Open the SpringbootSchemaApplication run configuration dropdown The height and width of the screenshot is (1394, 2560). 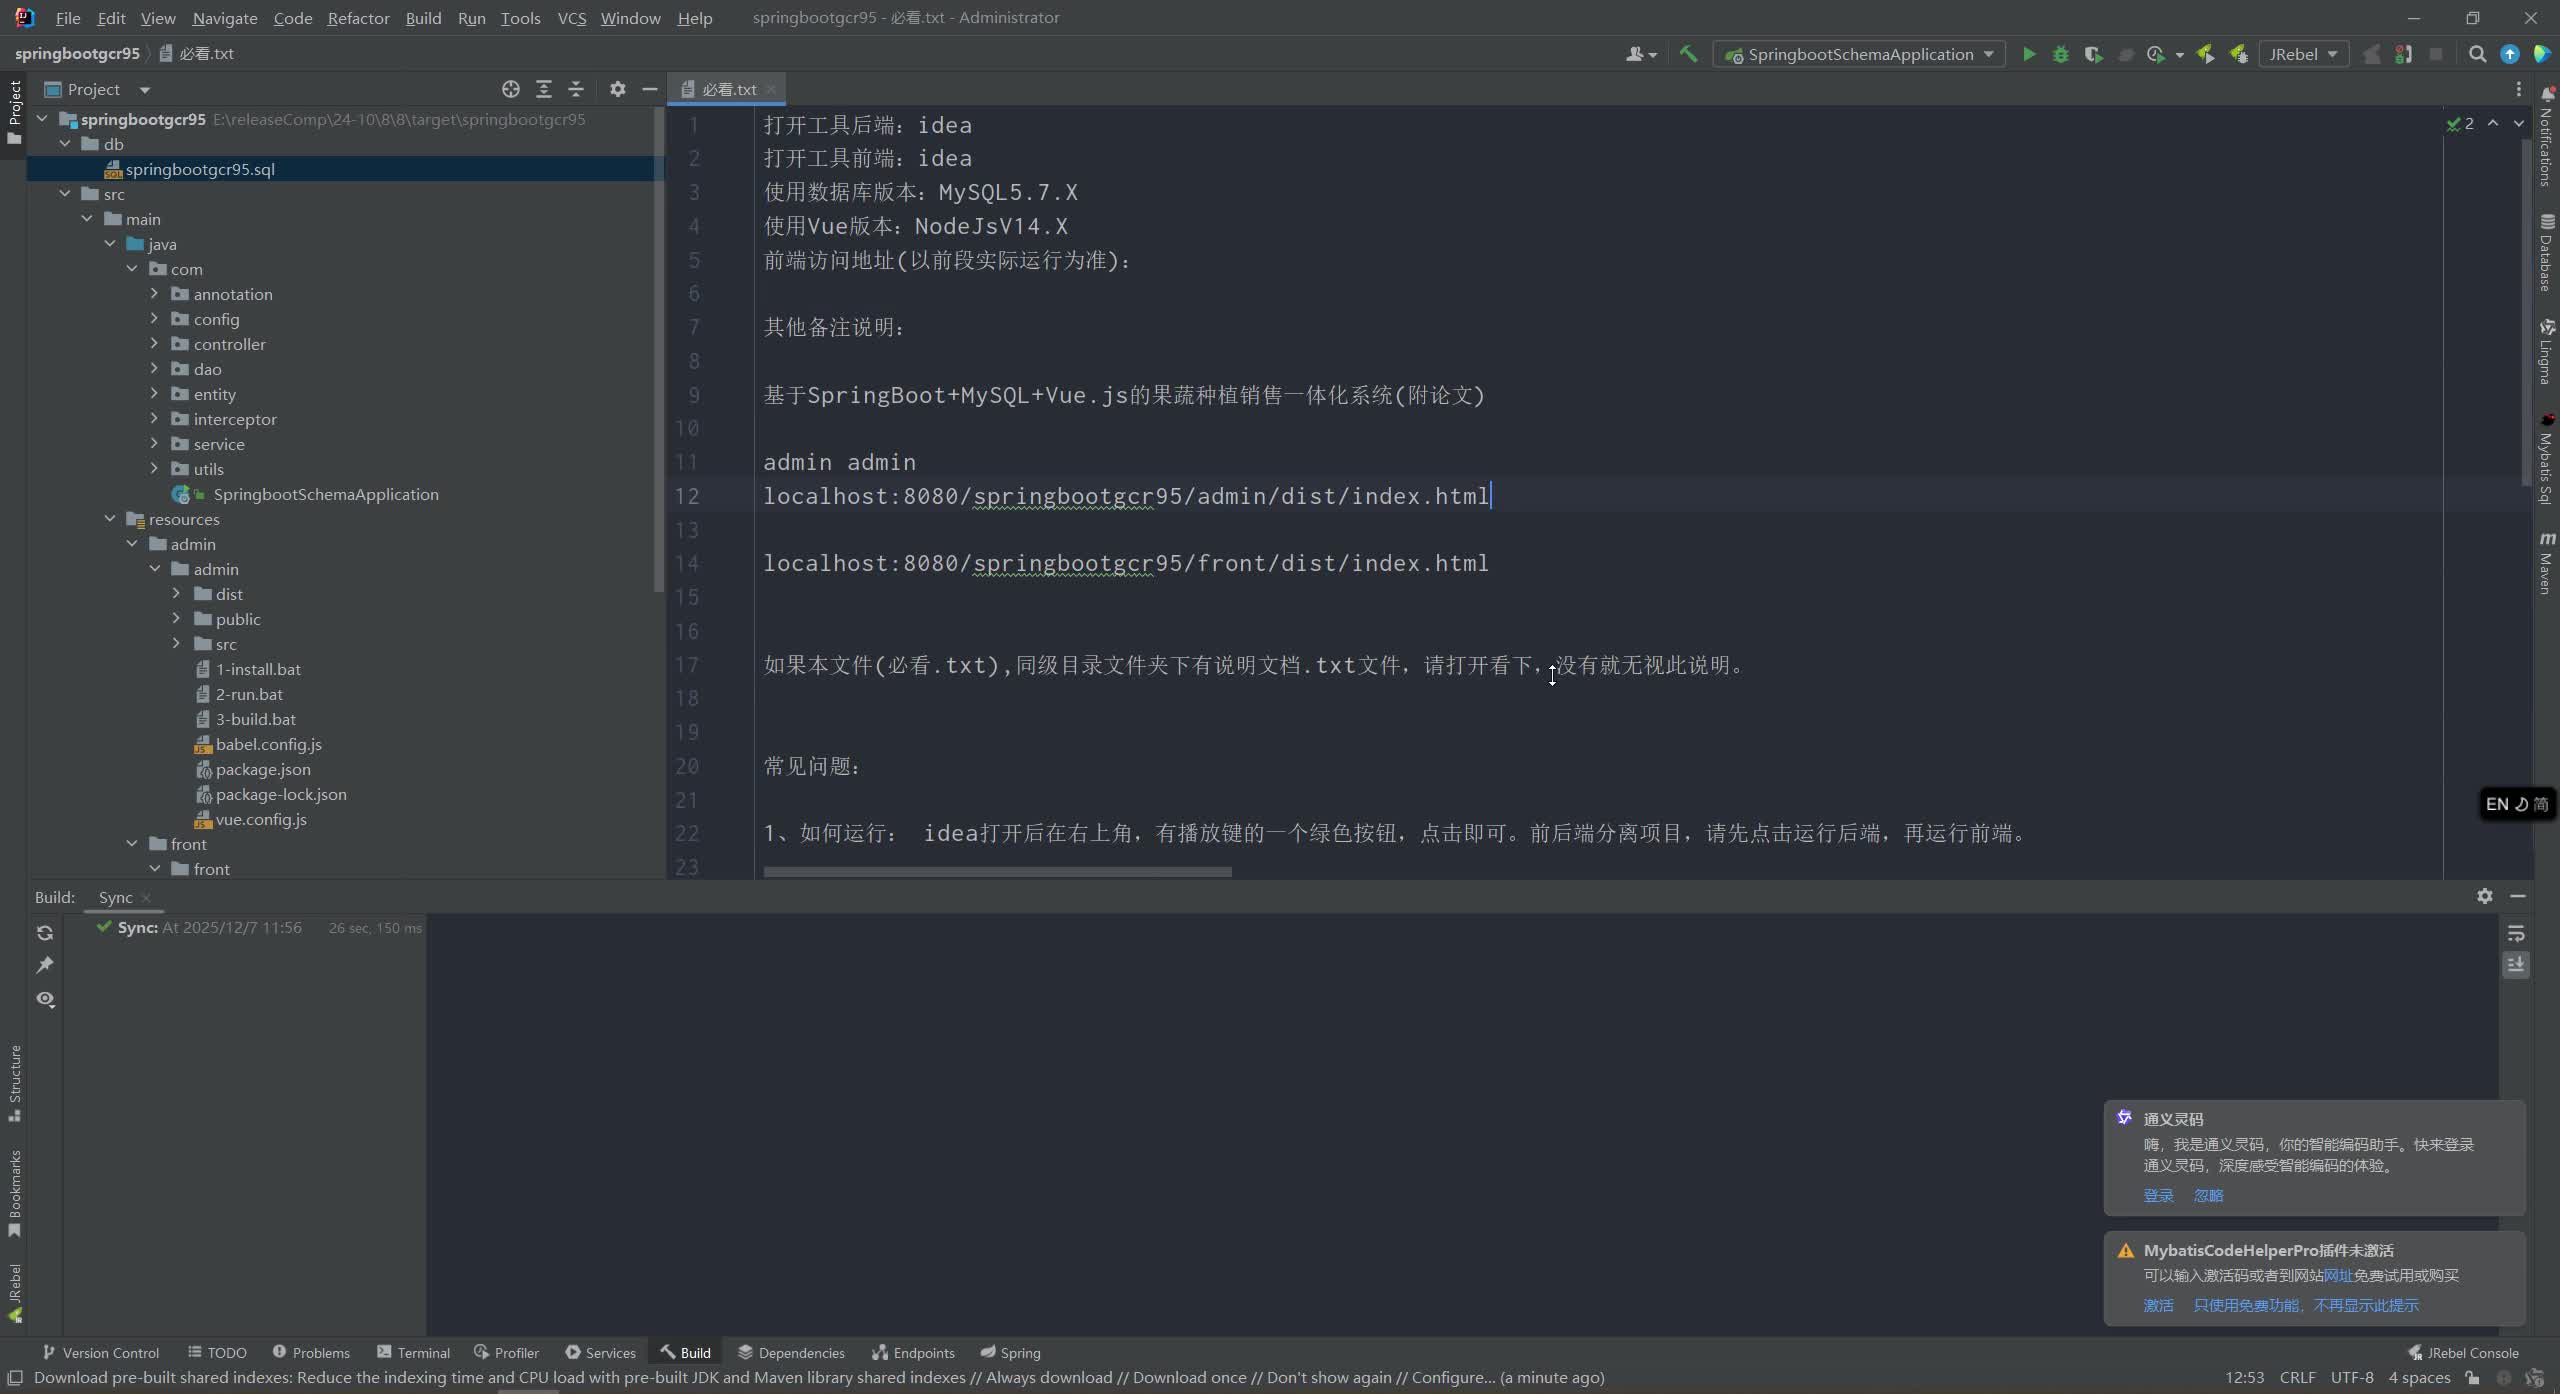[1858, 53]
